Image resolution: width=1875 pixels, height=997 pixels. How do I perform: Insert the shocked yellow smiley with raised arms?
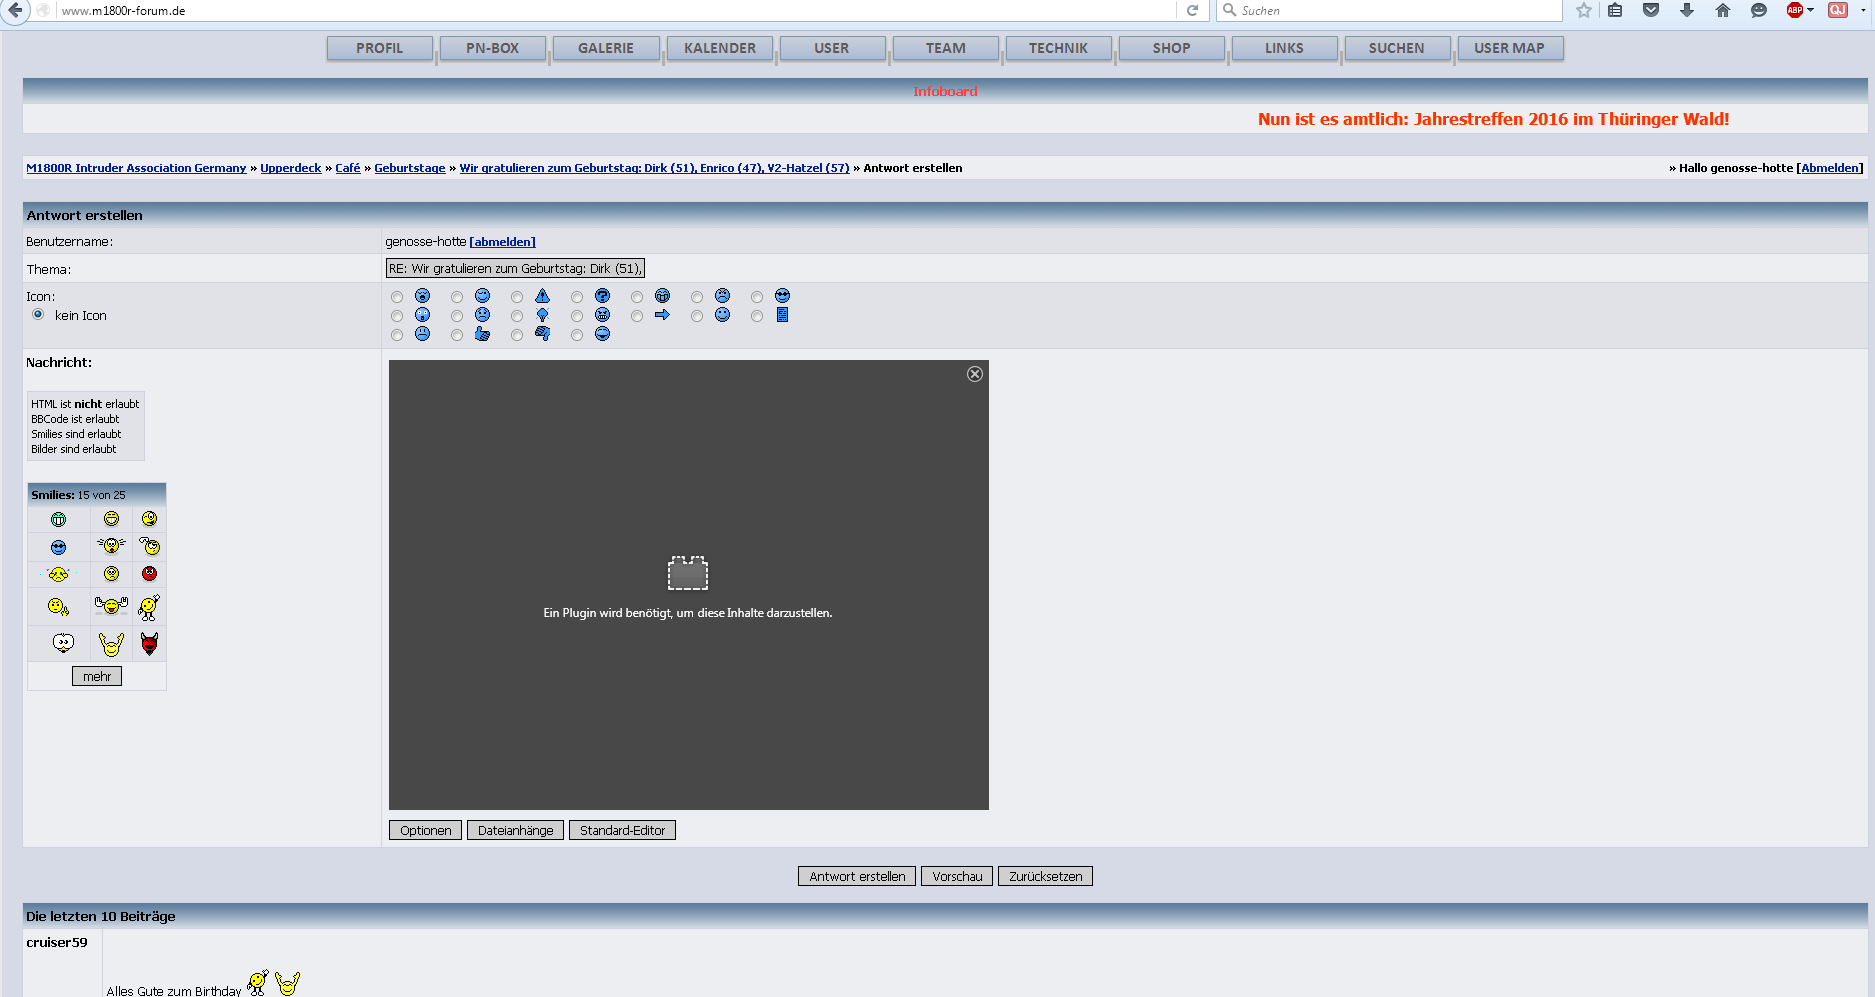click(111, 546)
